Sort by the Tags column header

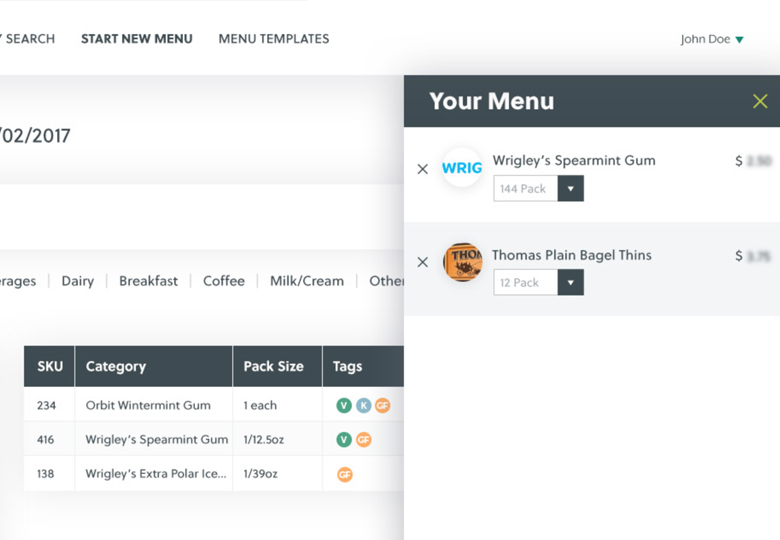[x=363, y=366]
